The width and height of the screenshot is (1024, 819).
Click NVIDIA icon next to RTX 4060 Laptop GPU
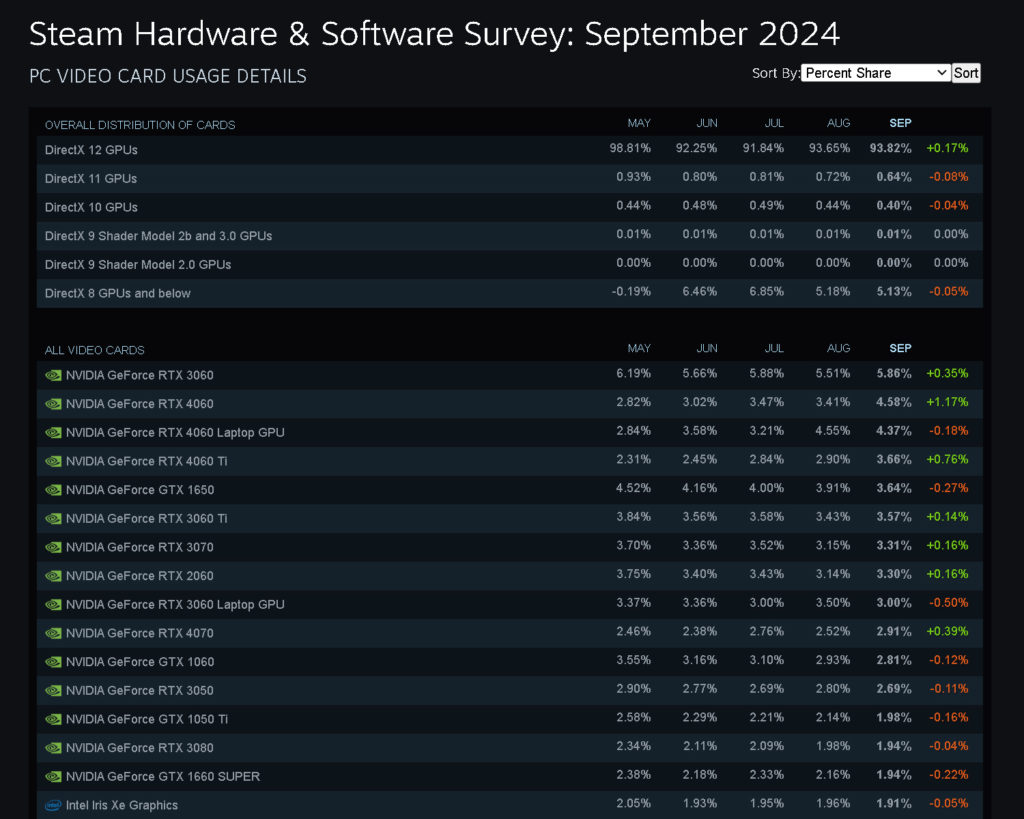(54, 433)
